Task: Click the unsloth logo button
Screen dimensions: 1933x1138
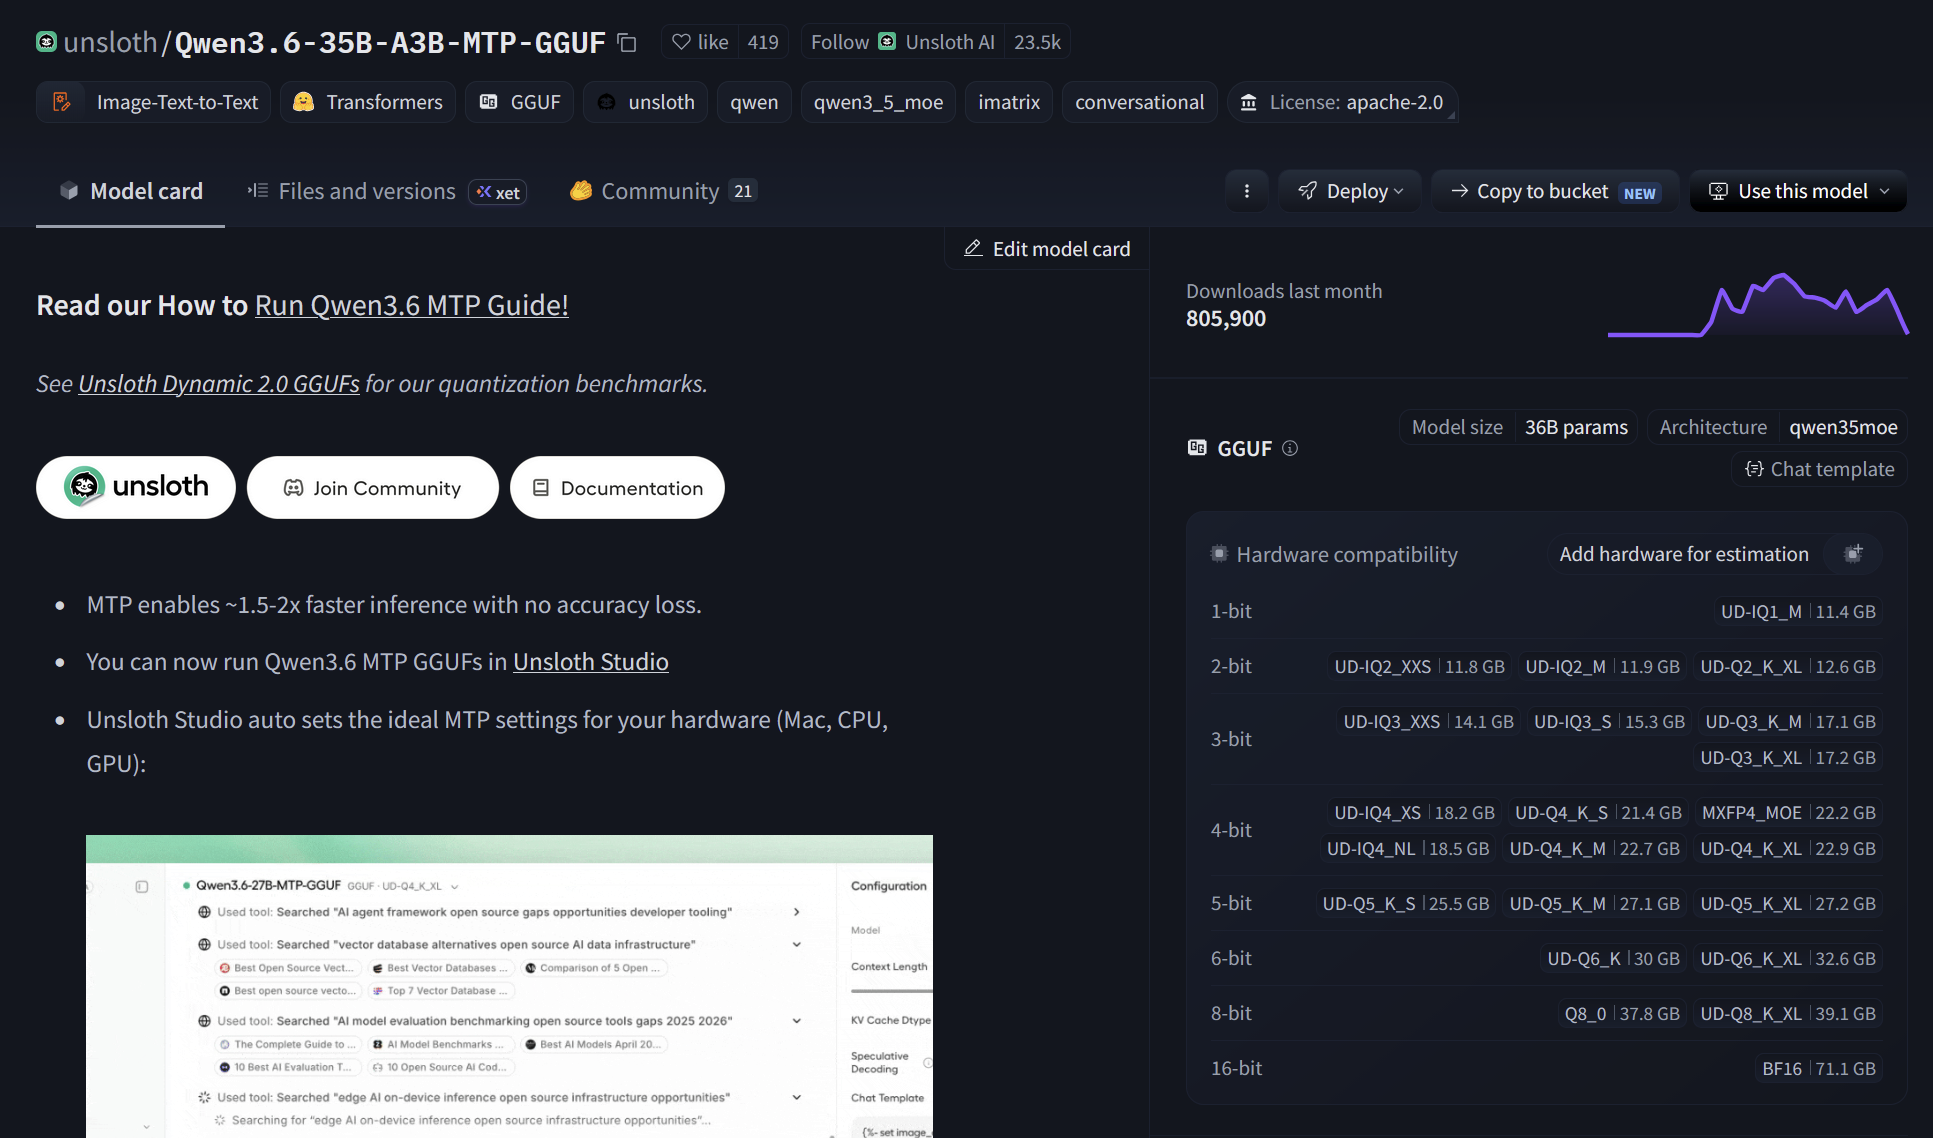Action: (x=136, y=487)
